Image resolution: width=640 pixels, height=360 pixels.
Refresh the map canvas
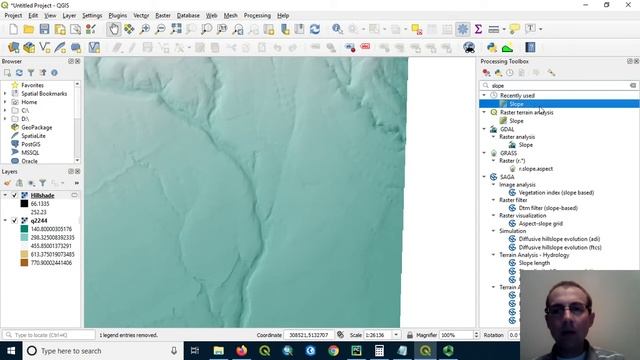(x=315, y=29)
